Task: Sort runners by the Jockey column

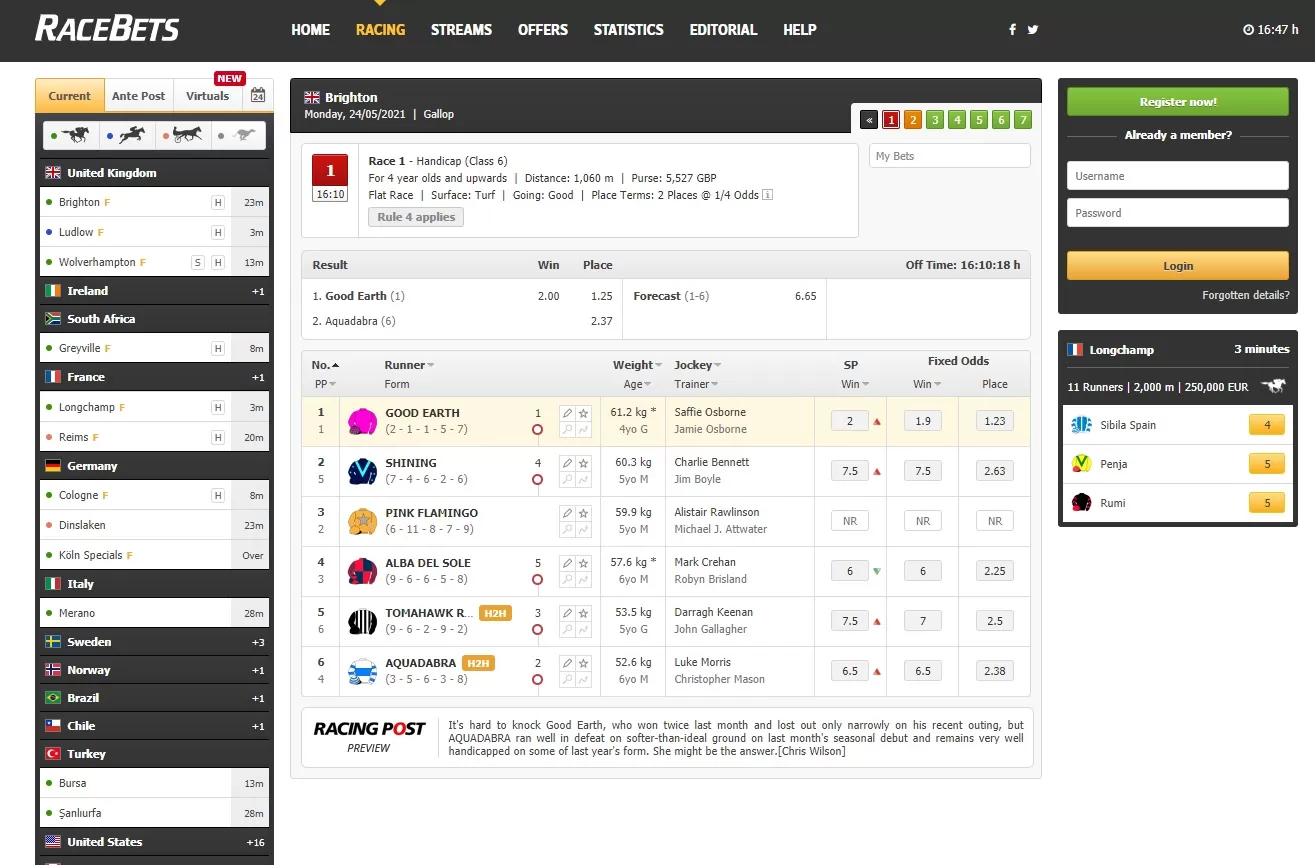Action: [698, 365]
